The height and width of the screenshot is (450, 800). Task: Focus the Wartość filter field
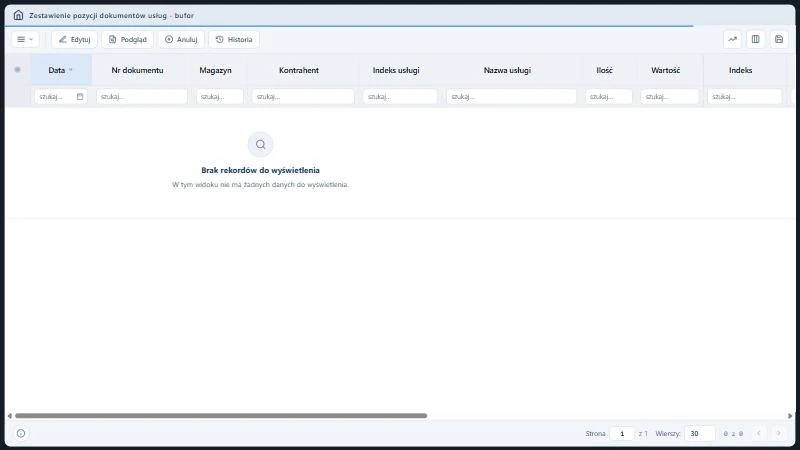pos(669,96)
